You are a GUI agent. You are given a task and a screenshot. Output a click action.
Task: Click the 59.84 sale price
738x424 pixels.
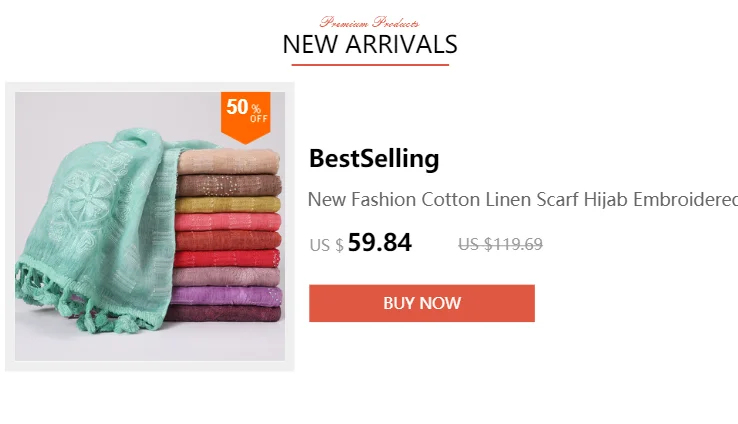pos(380,243)
